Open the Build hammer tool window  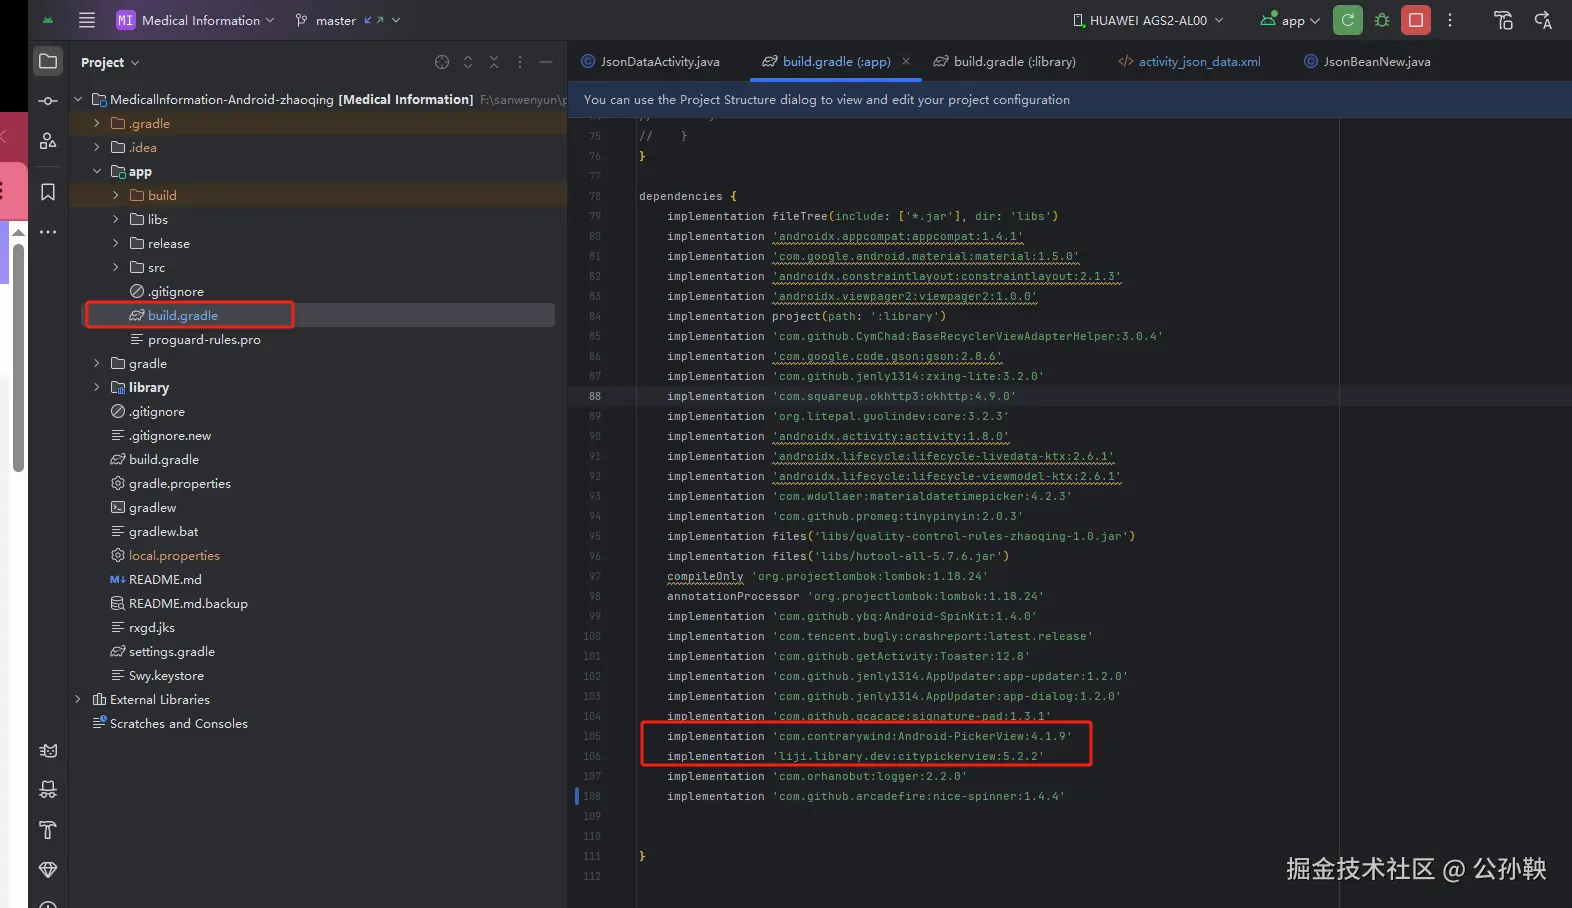pyautogui.click(x=48, y=830)
